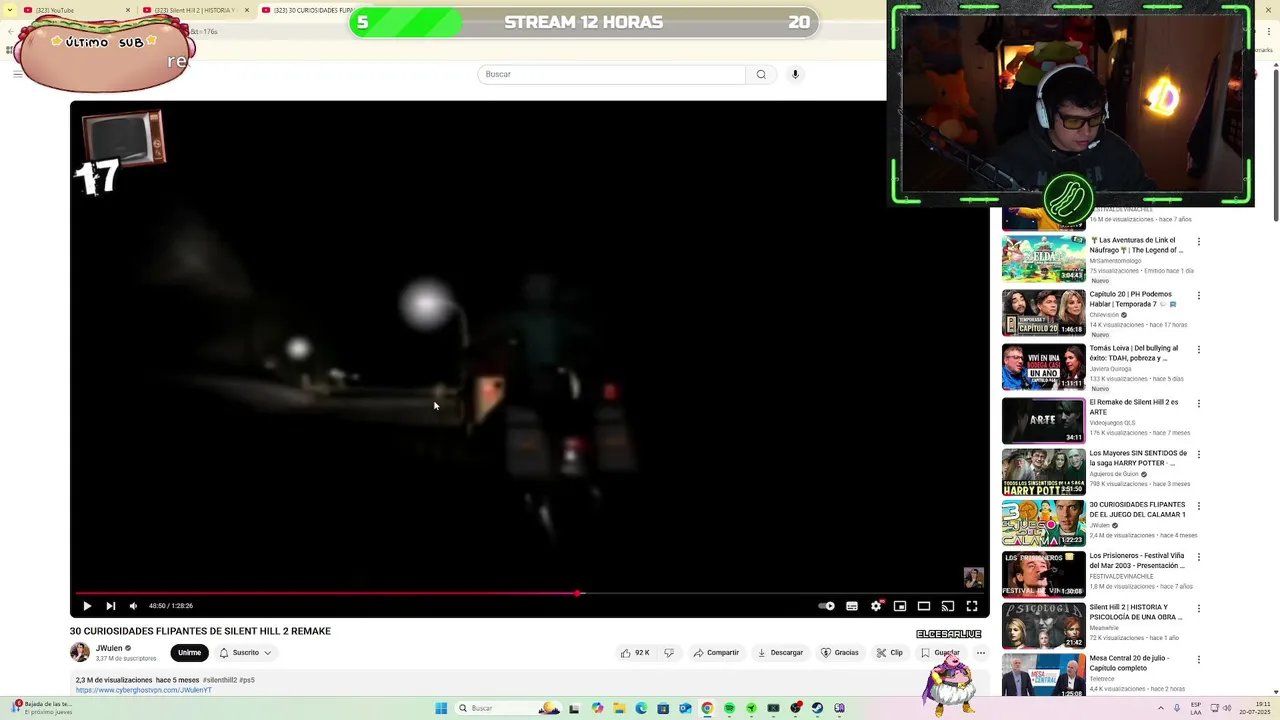Open the Suscrito notification dropdown

click(x=245, y=653)
